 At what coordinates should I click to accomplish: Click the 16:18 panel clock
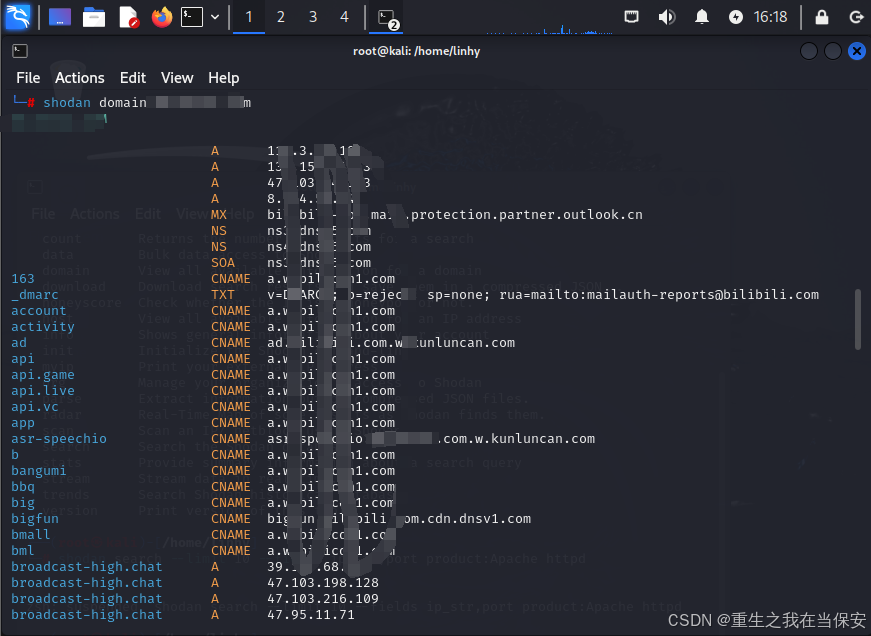click(x=770, y=17)
